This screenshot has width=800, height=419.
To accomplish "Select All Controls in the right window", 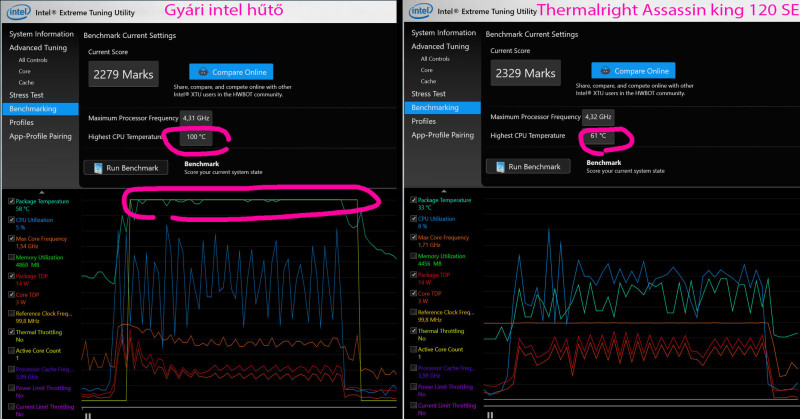I will click(x=435, y=59).
